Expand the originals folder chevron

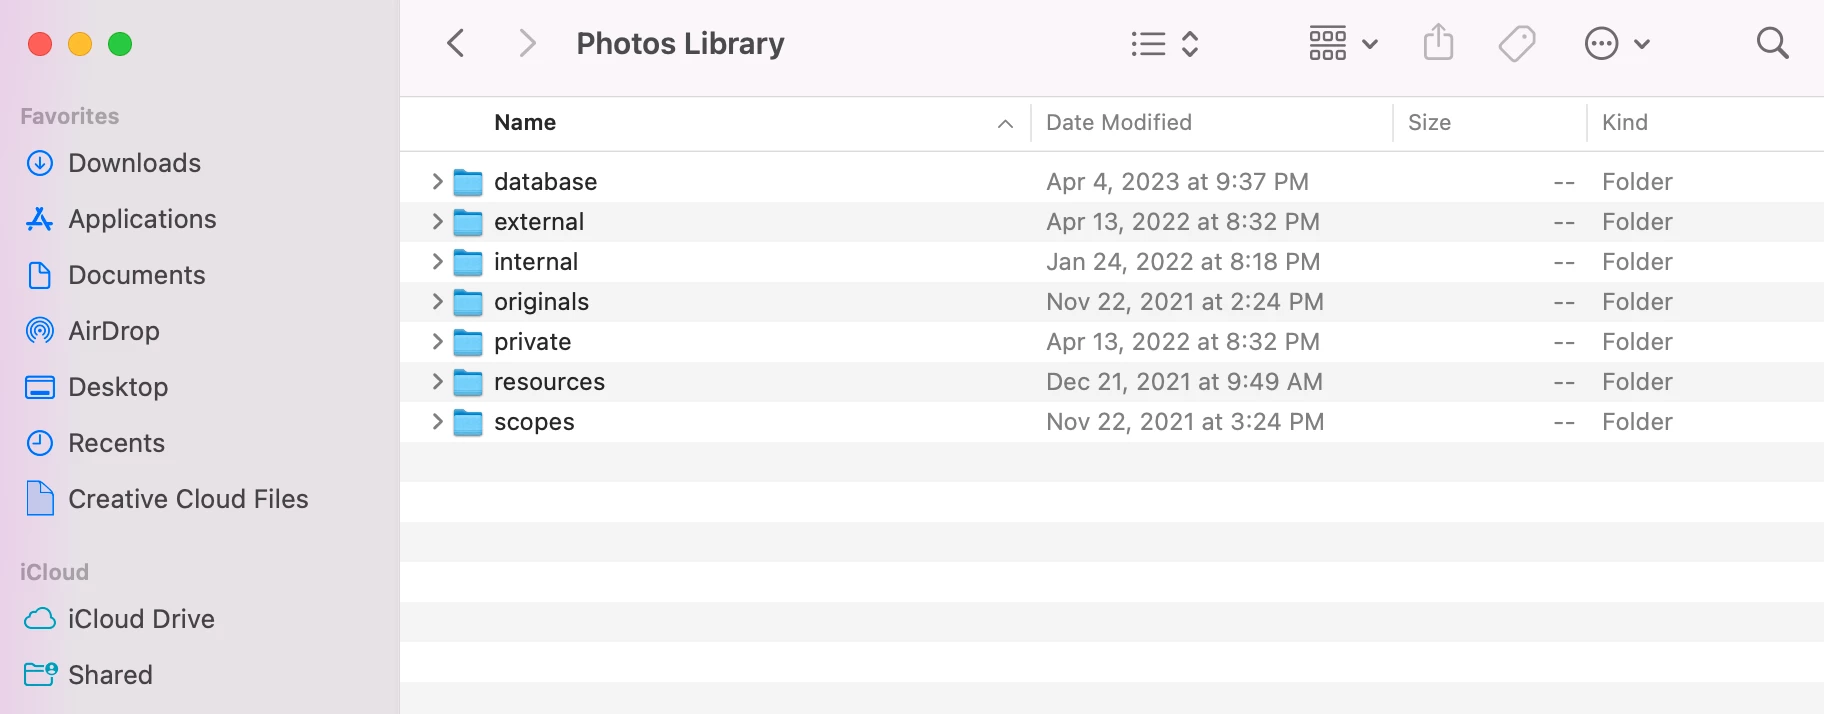(437, 301)
